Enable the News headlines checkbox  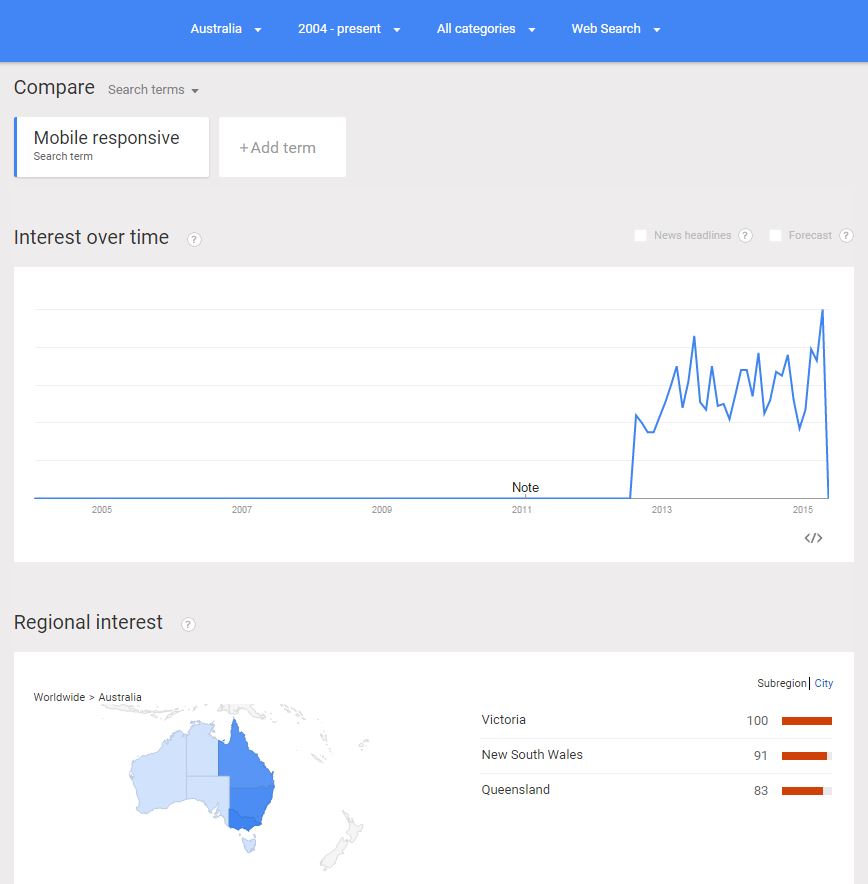[640, 235]
